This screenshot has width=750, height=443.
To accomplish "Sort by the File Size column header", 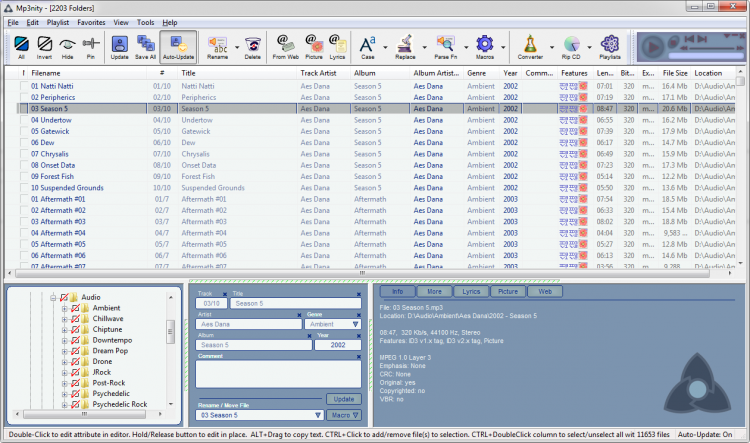I will tap(675, 73).
